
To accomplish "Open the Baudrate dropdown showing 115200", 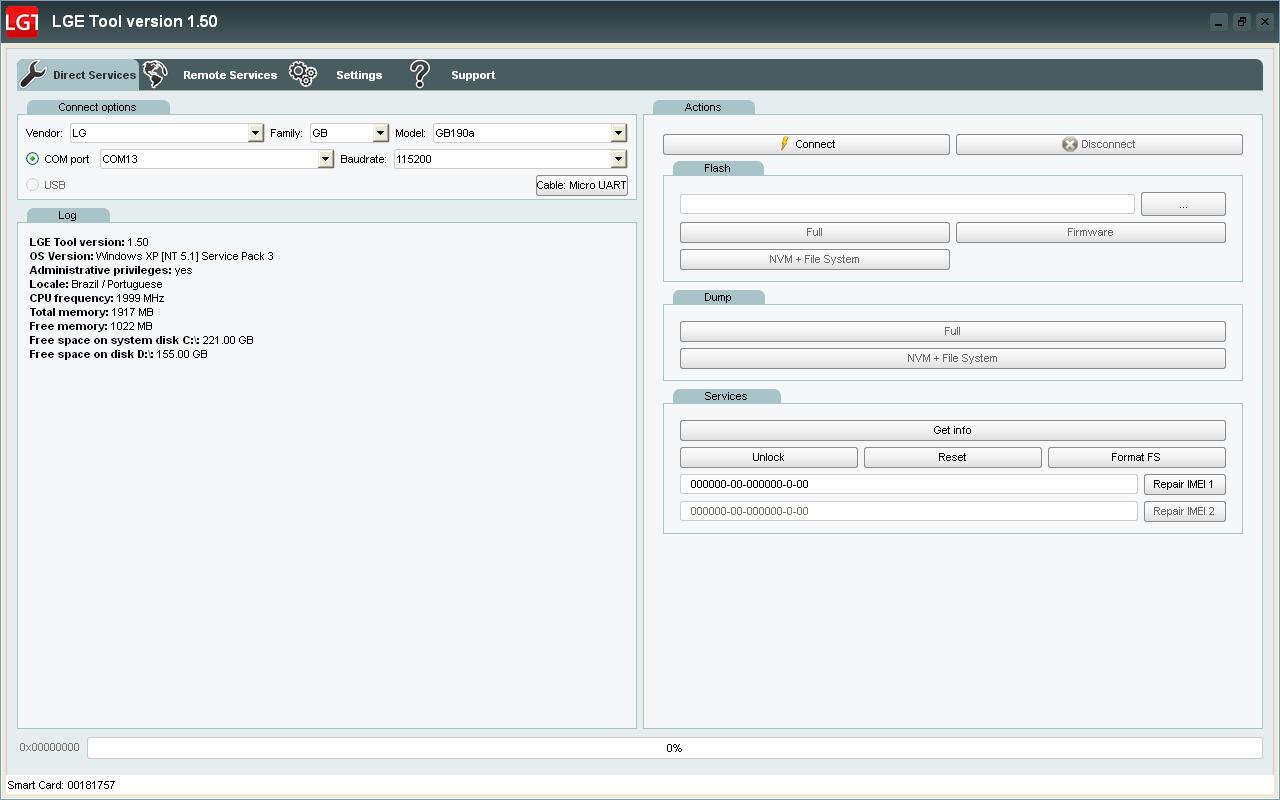I will 618,159.
